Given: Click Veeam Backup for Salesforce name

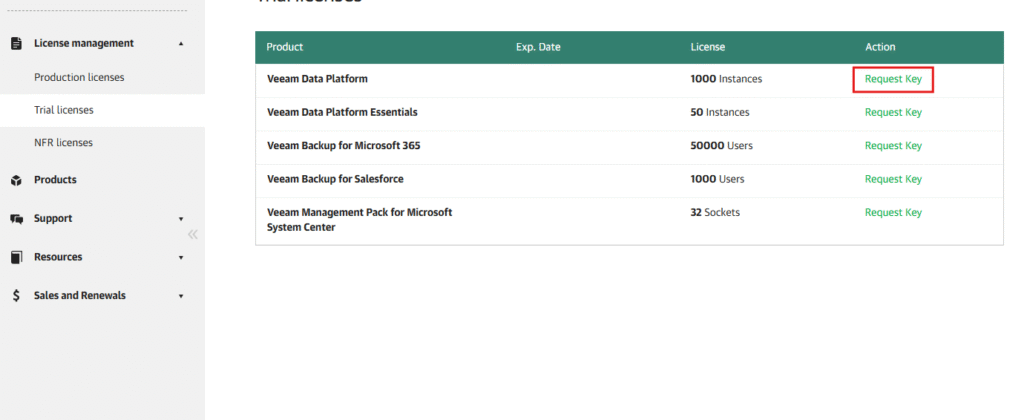Looking at the screenshot, I should [335, 179].
